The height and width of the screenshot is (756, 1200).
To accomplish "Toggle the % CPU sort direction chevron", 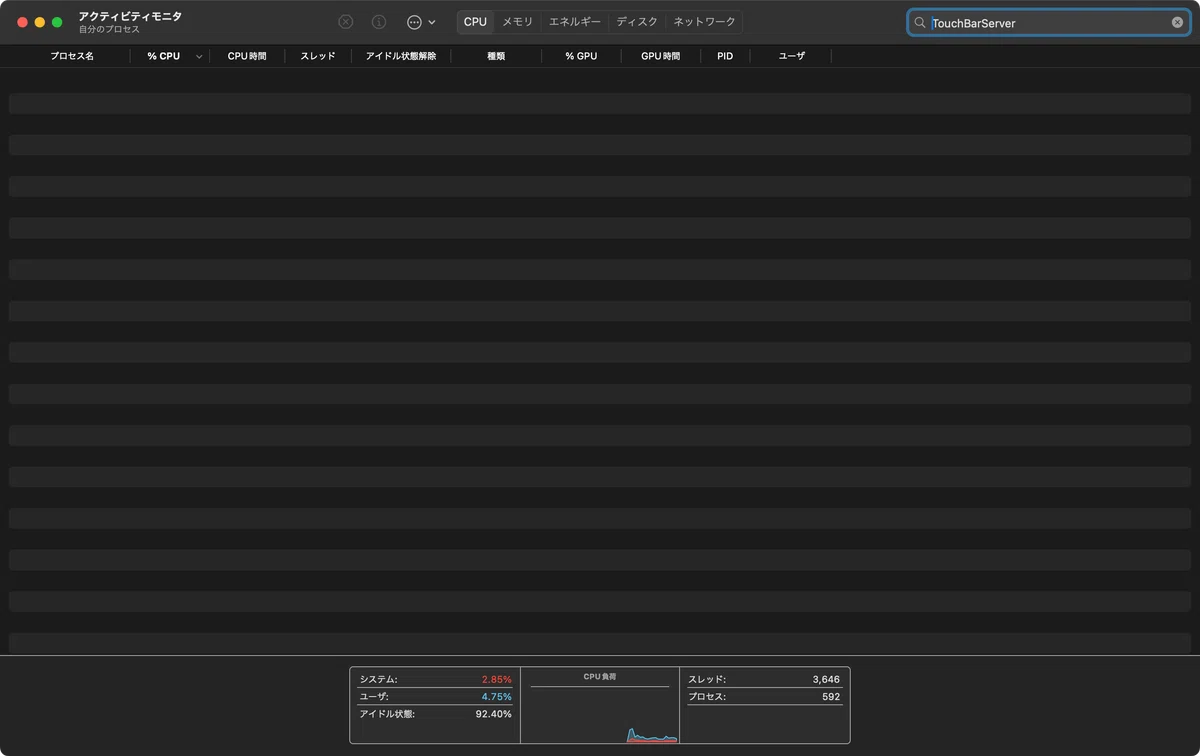I will coord(199,57).
